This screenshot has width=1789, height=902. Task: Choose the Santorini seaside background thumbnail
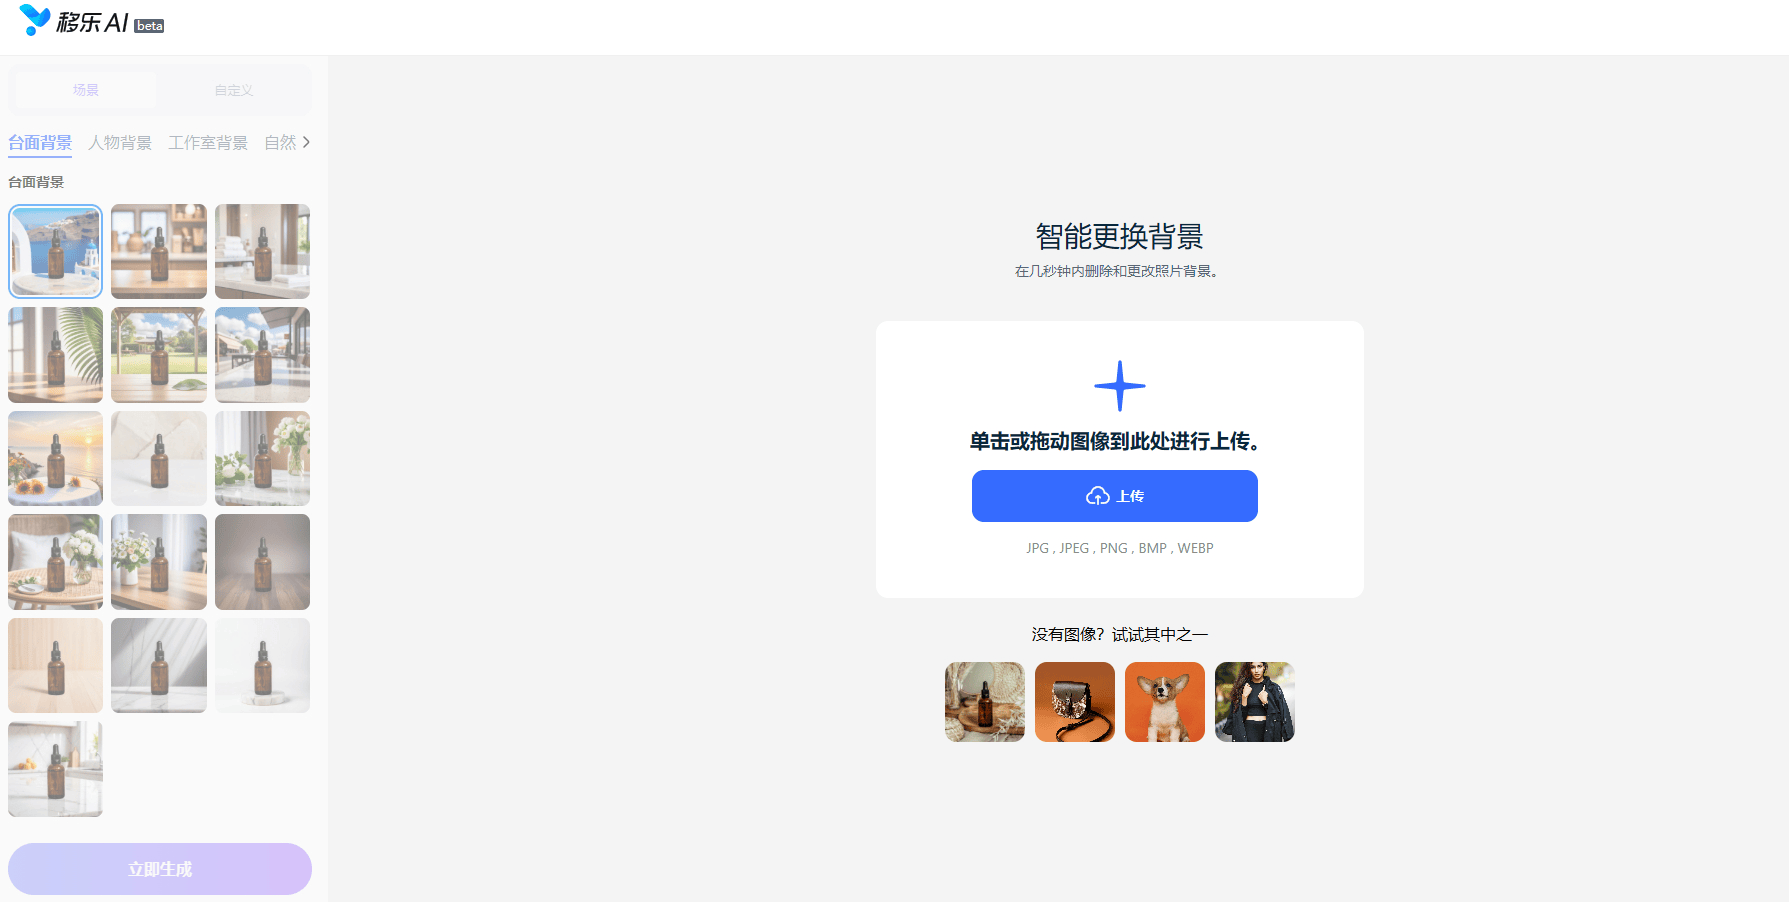click(56, 252)
